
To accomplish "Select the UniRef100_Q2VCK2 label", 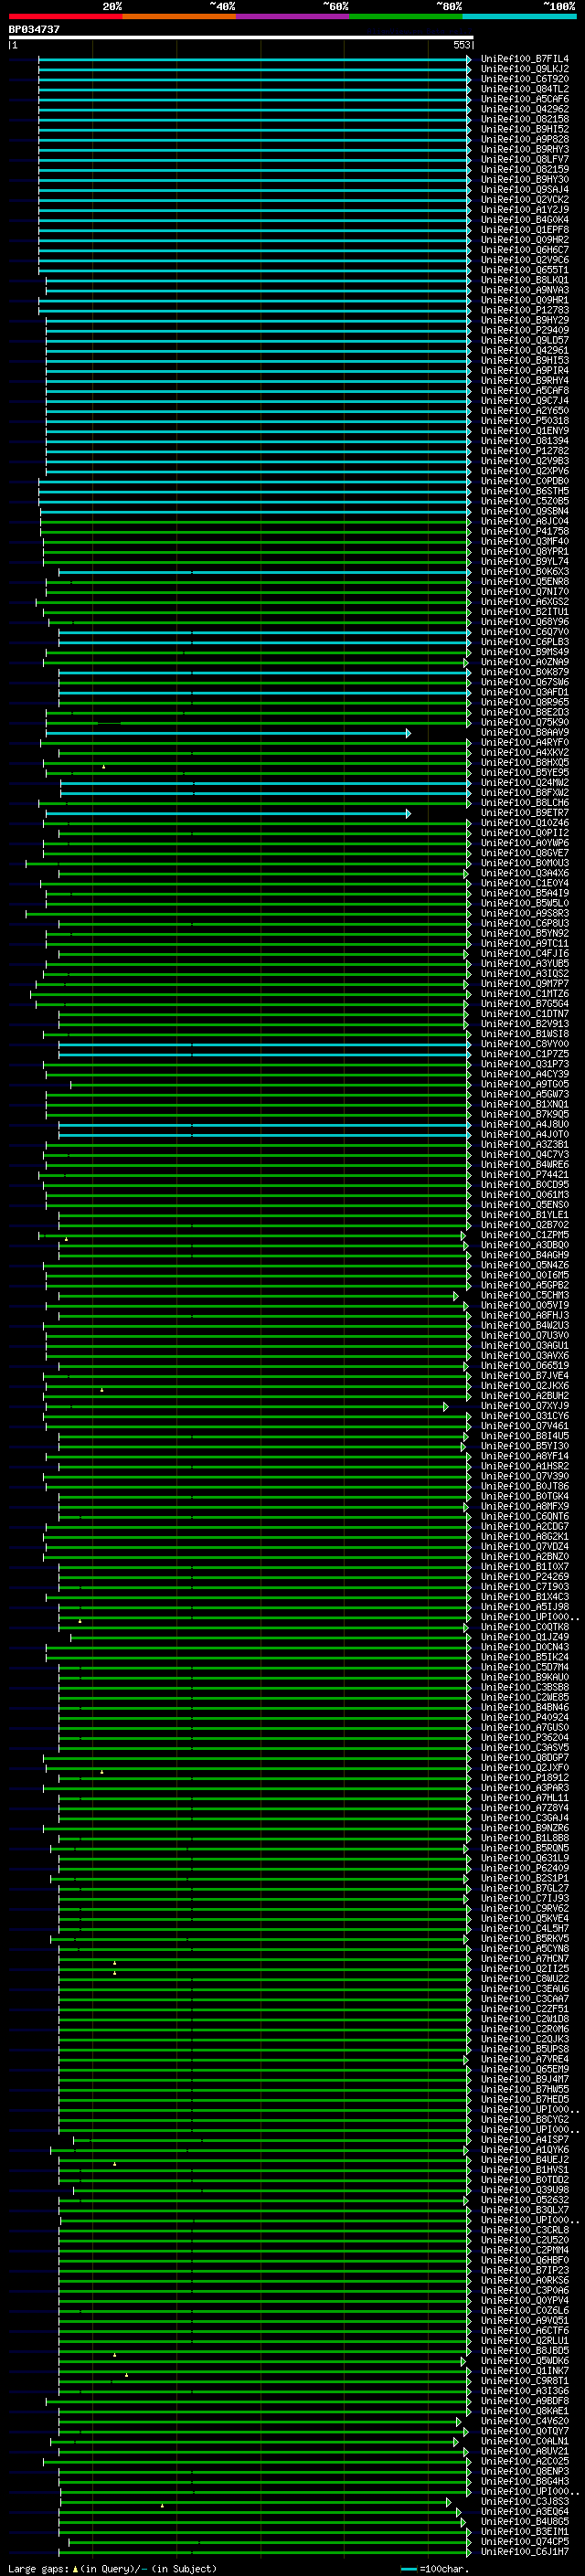I will point(525,199).
